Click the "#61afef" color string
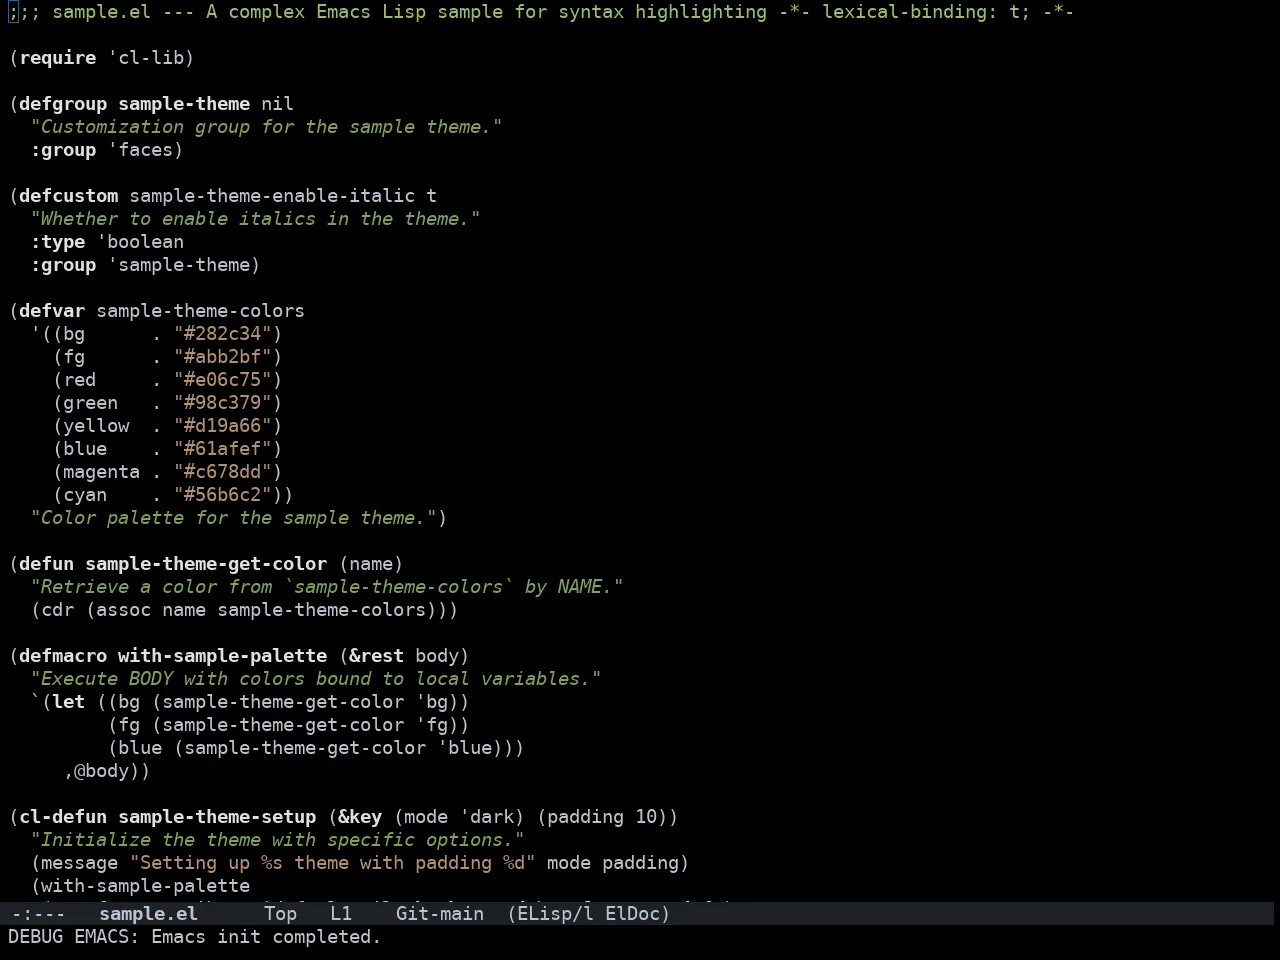1280x960 pixels. click(x=222, y=449)
